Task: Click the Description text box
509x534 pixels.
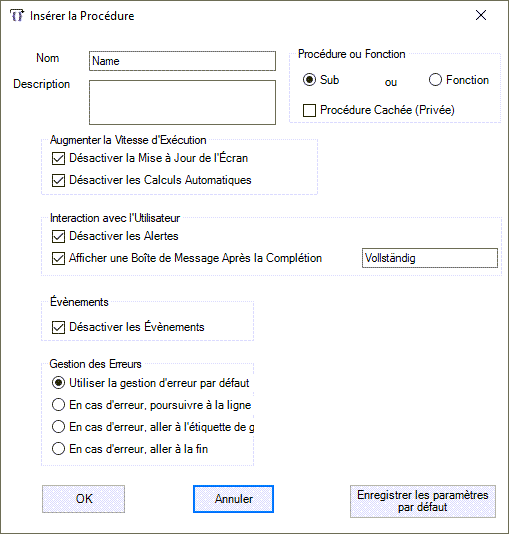Action: click(182, 103)
